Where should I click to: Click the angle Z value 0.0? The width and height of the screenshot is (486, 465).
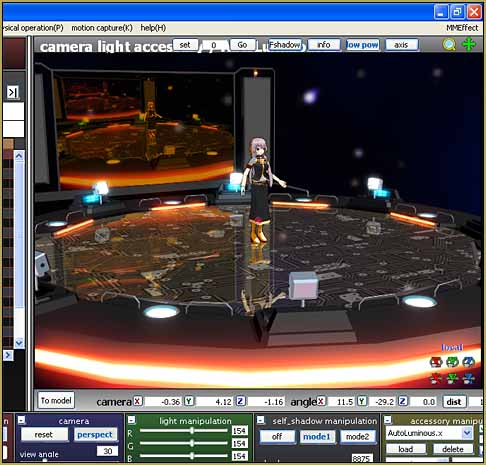coord(423,402)
